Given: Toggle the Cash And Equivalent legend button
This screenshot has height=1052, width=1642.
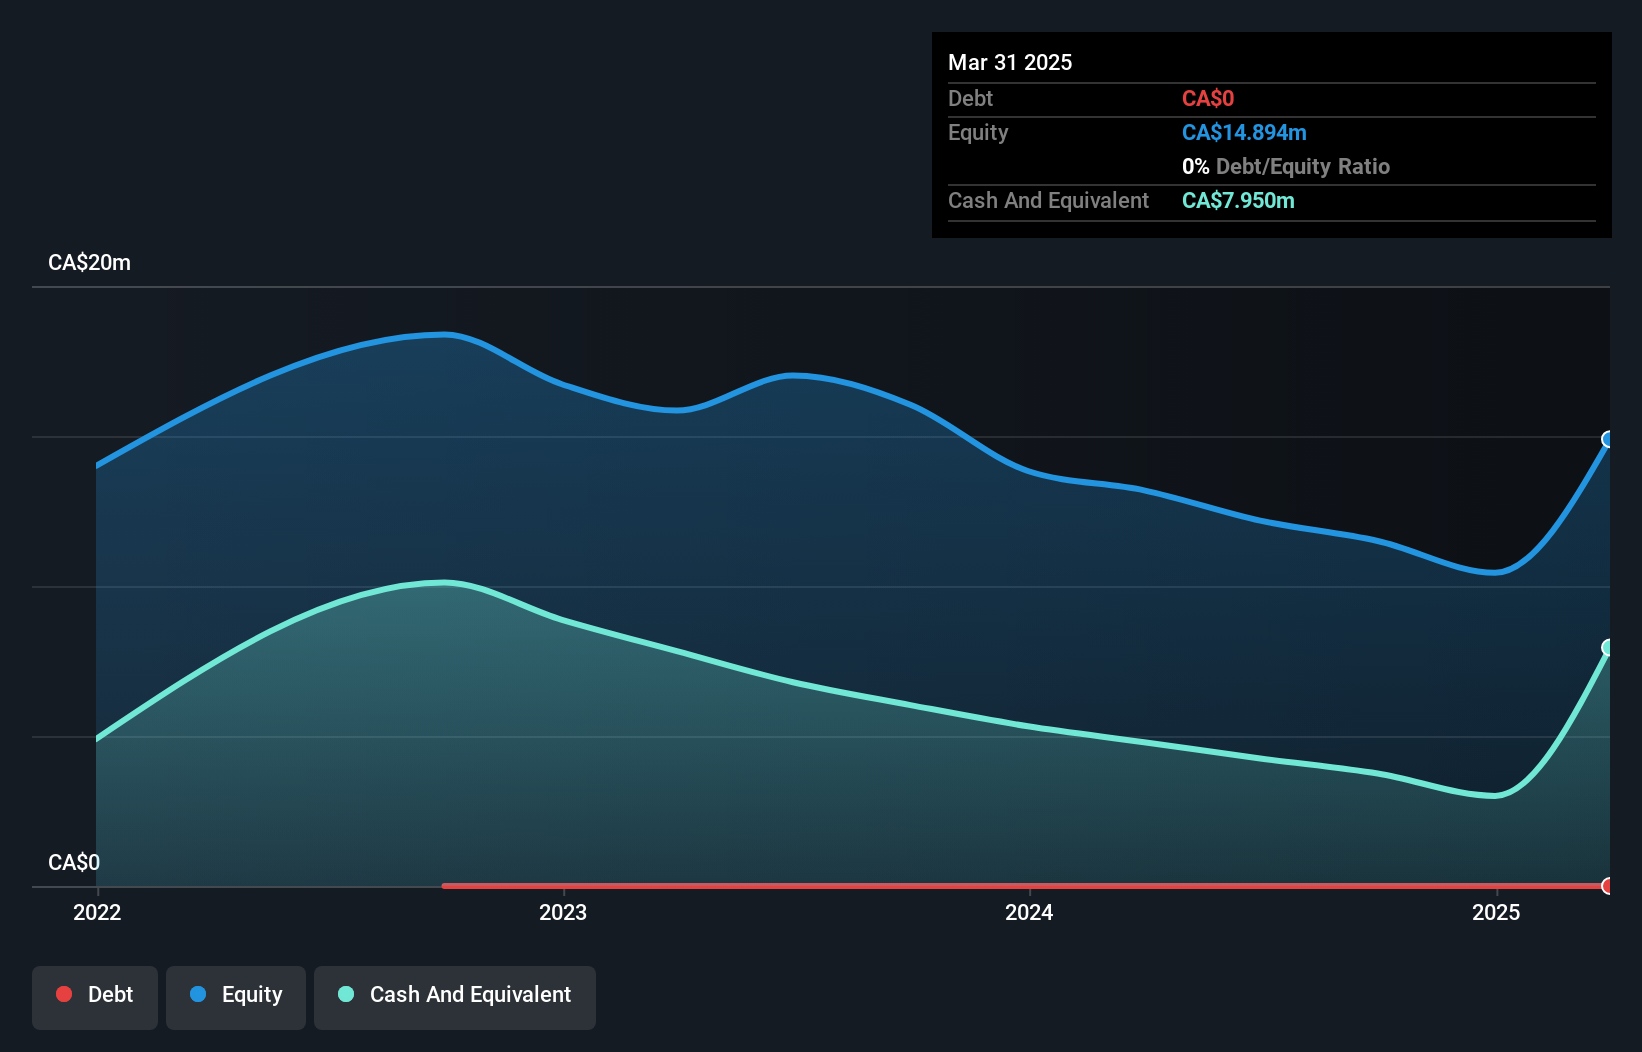Looking at the screenshot, I should click(455, 997).
